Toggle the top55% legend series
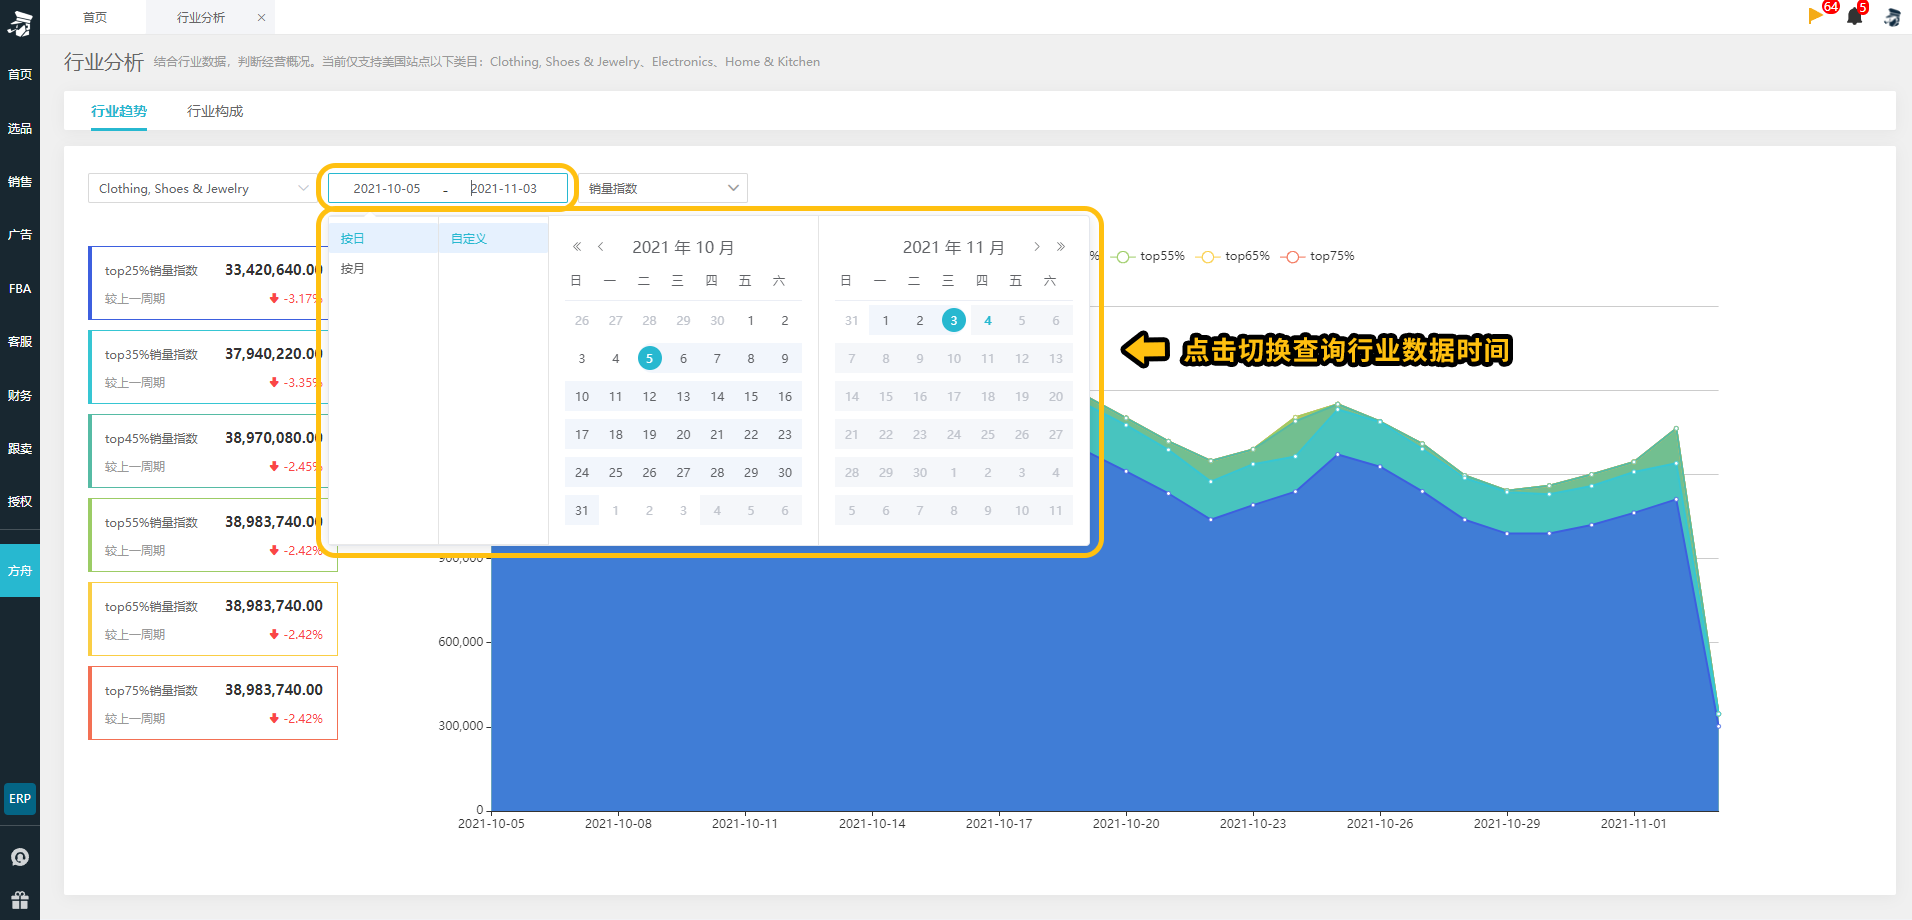The height and width of the screenshot is (920, 1912). coord(1148,257)
